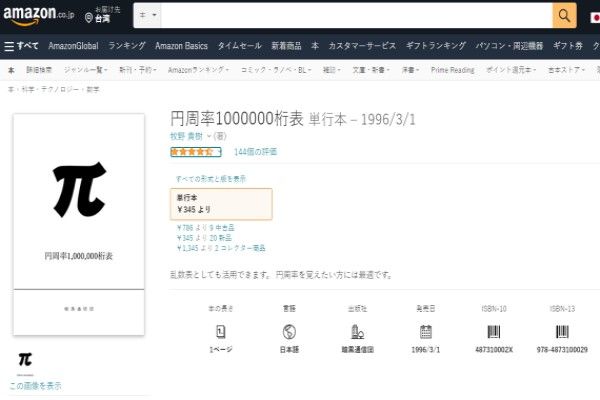Screen dimensions: 600x400
Task: Open the author link 牧野 貴樹
Action: point(186,136)
